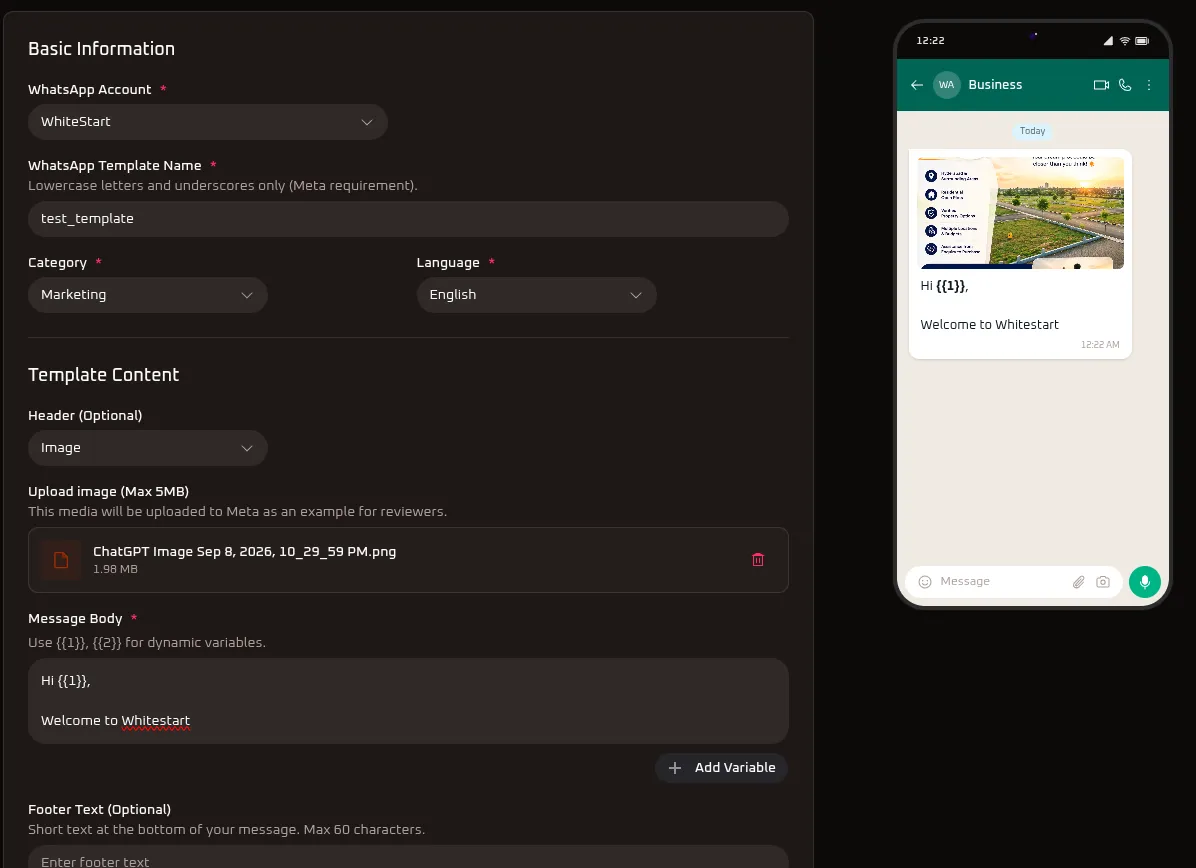Click the Lowercase letters hint under Template Name

[223, 186]
